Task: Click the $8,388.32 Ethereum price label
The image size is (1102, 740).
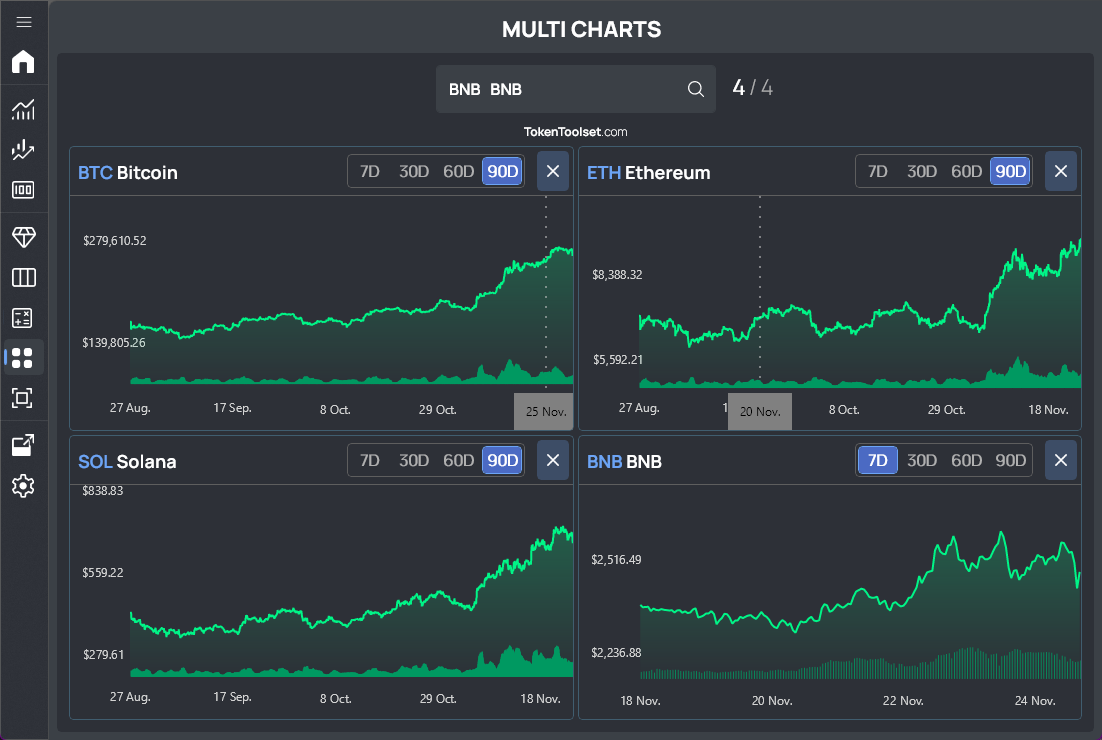Action: point(617,275)
